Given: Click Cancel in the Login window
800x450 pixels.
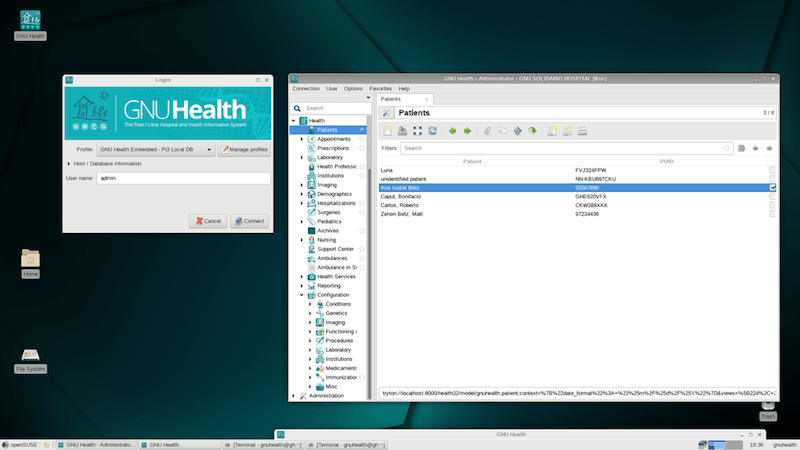Looking at the screenshot, I should 208,221.
